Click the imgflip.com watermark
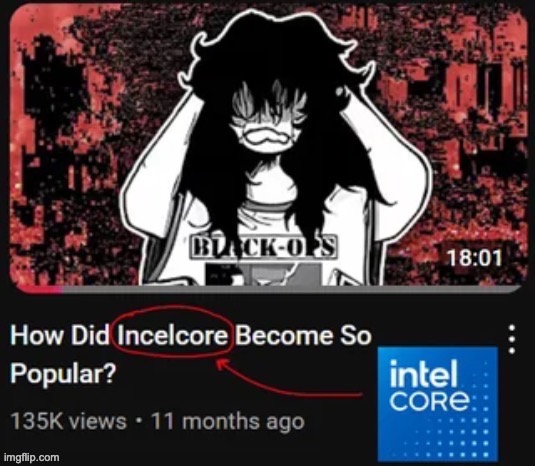The width and height of the screenshot is (535, 466). click(31, 457)
